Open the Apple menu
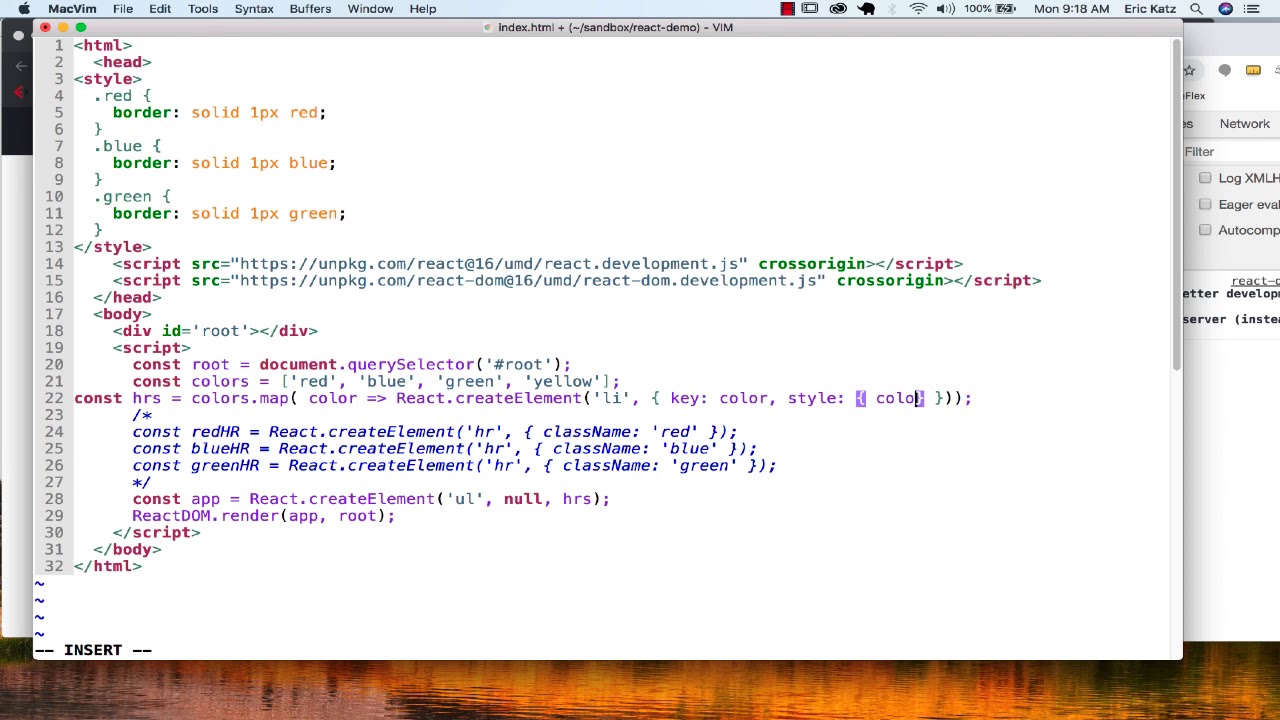1280x720 pixels. click(24, 9)
